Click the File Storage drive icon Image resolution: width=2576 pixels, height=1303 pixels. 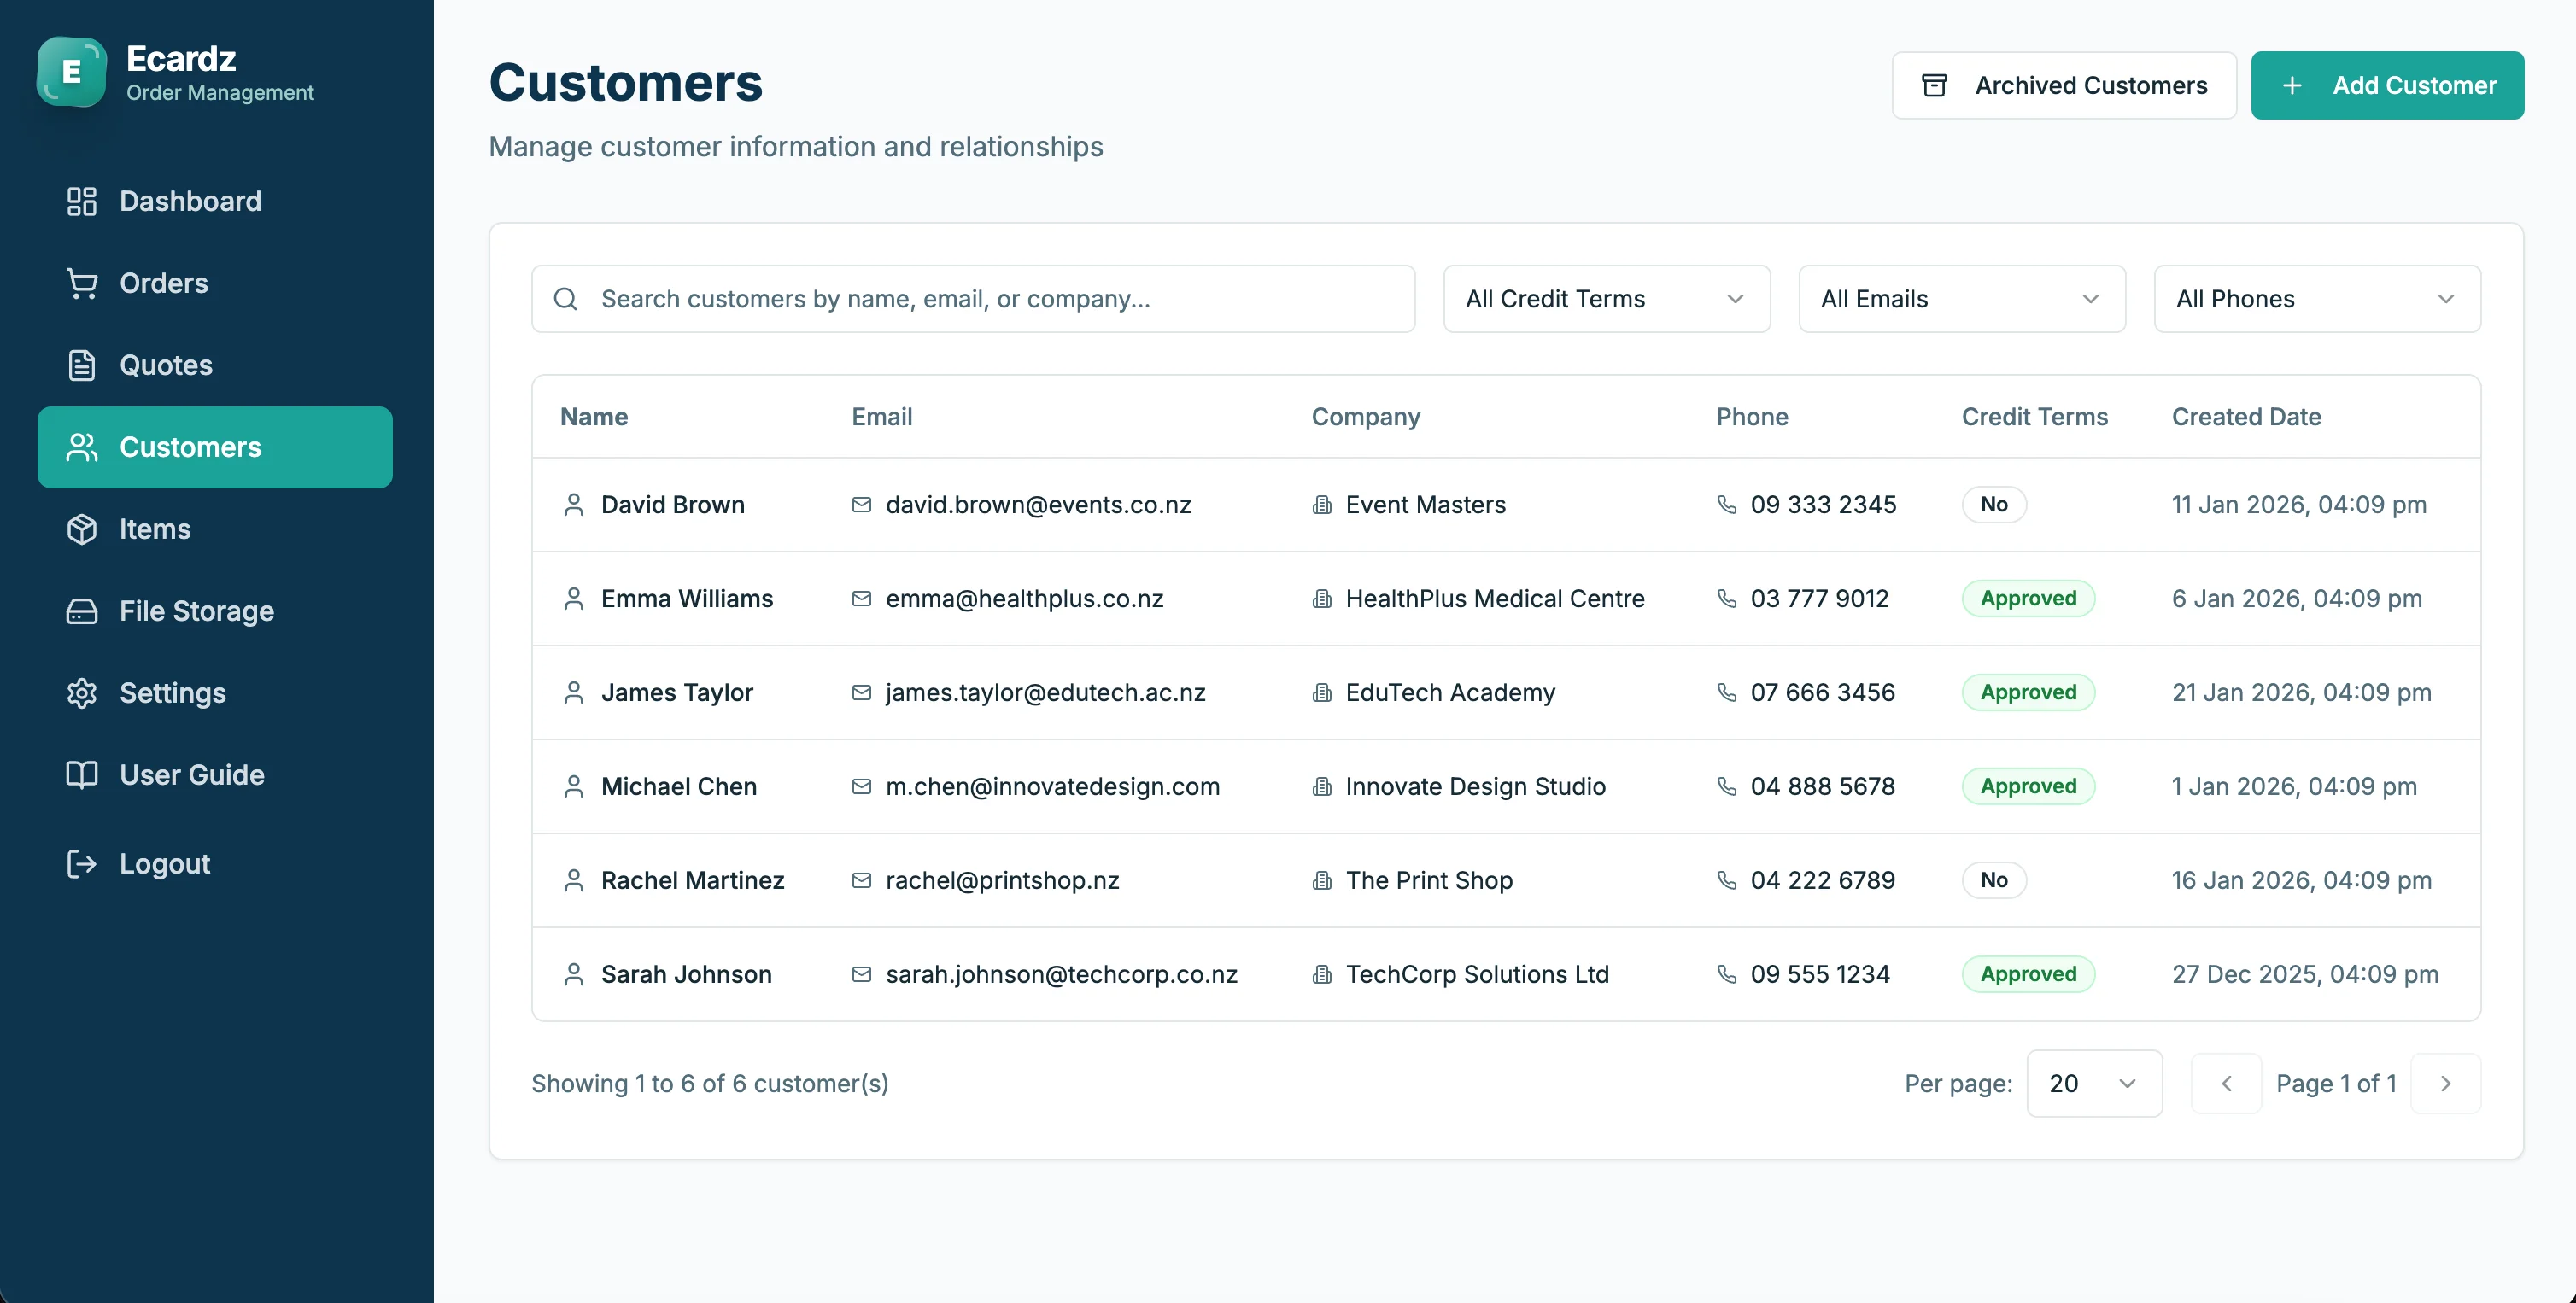(x=82, y=611)
